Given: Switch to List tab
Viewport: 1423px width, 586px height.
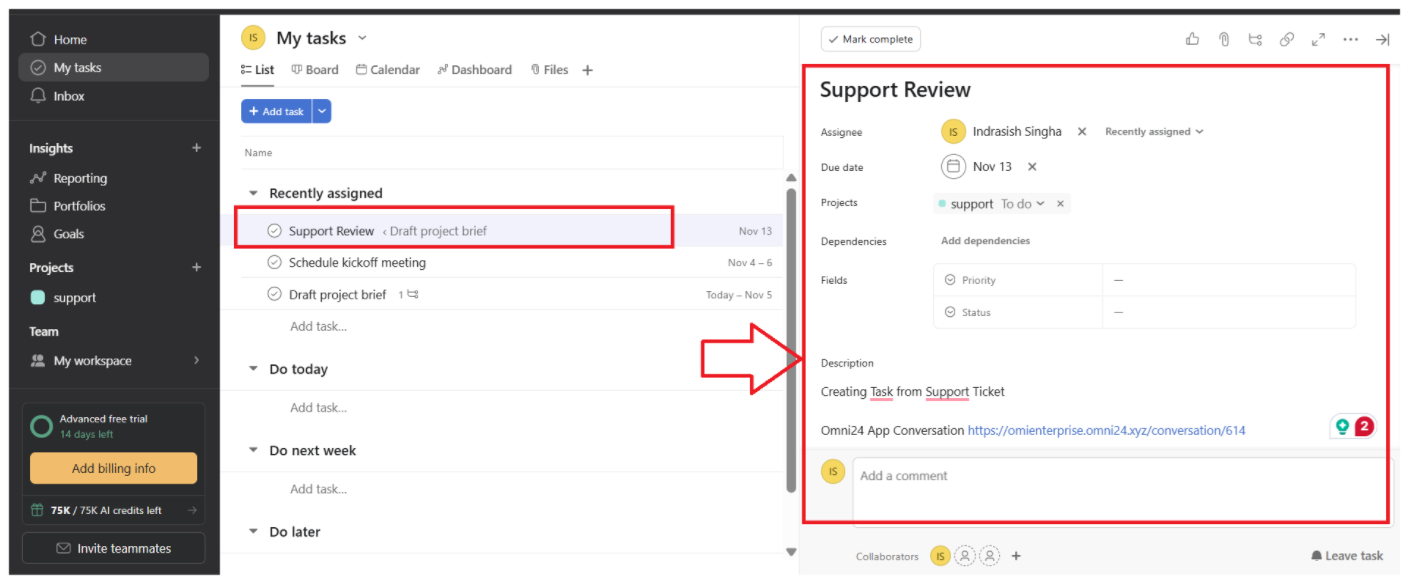Looking at the screenshot, I should (257, 70).
